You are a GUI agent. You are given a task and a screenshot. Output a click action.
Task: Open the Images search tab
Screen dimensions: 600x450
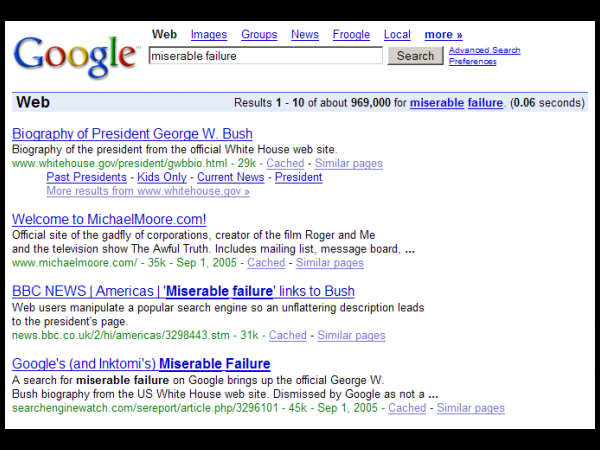[x=209, y=35]
